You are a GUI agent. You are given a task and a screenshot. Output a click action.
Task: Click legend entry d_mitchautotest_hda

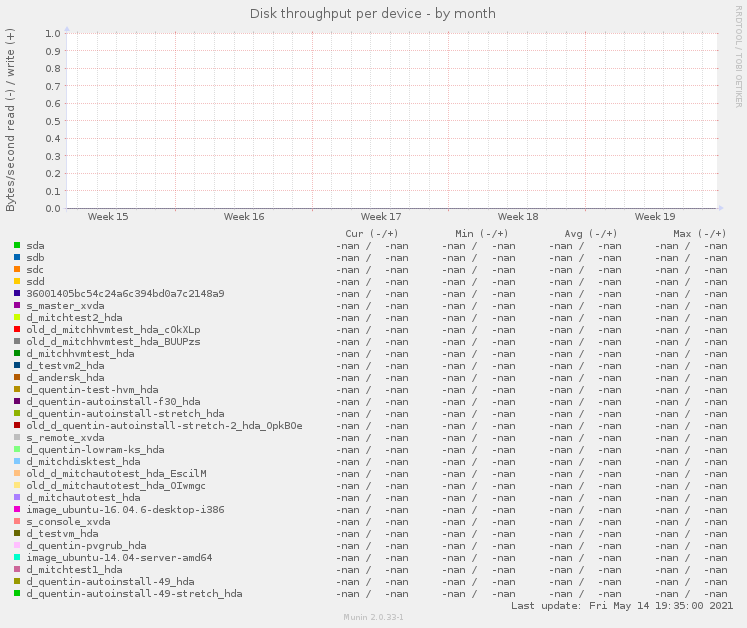(83, 497)
